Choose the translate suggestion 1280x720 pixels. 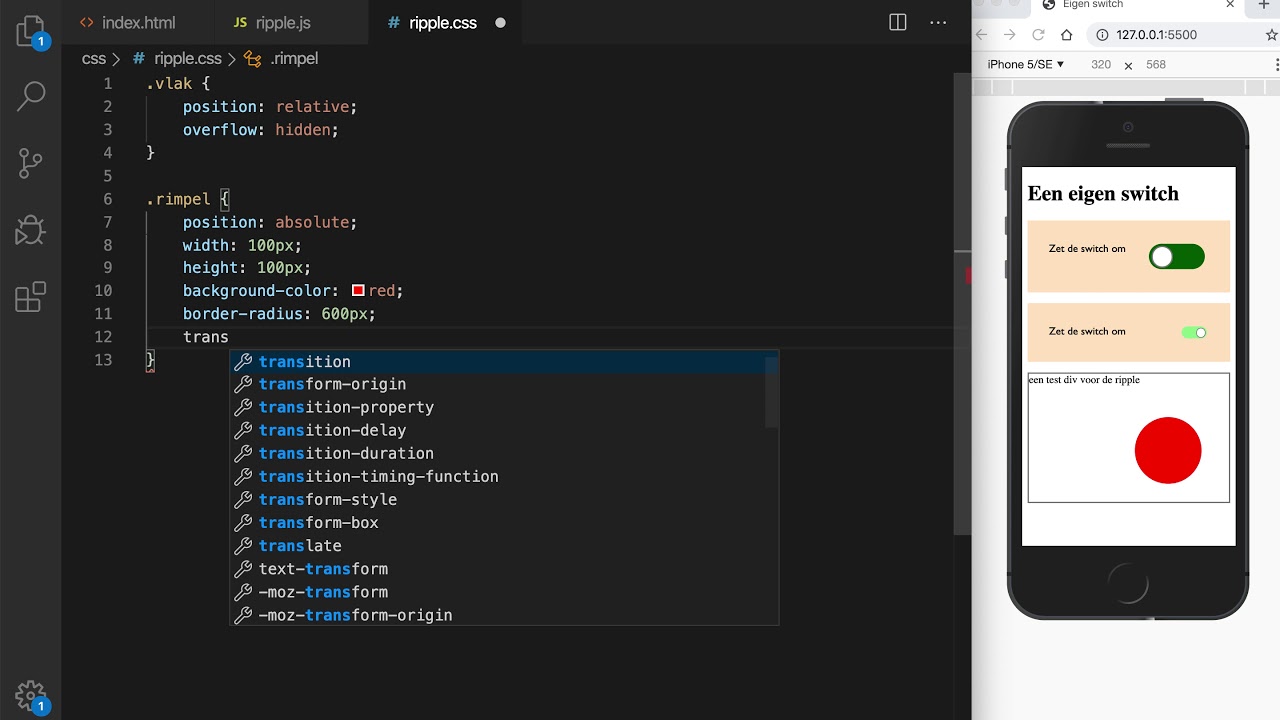pyautogui.click(x=504, y=546)
